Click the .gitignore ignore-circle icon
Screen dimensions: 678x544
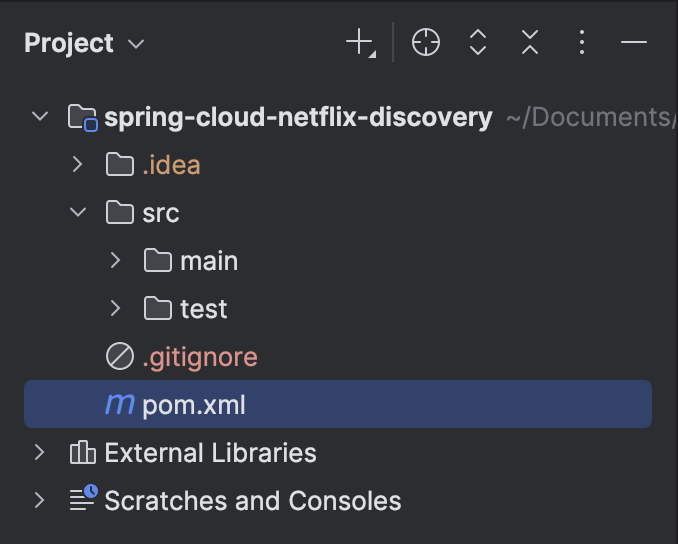click(120, 356)
